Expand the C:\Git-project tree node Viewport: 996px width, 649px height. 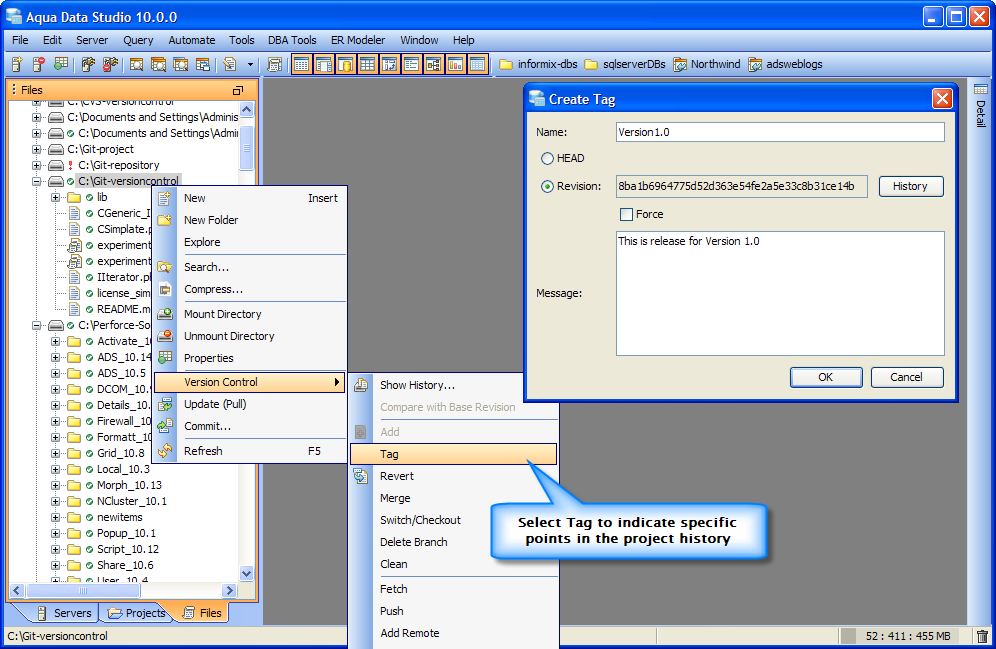click(x=37, y=149)
